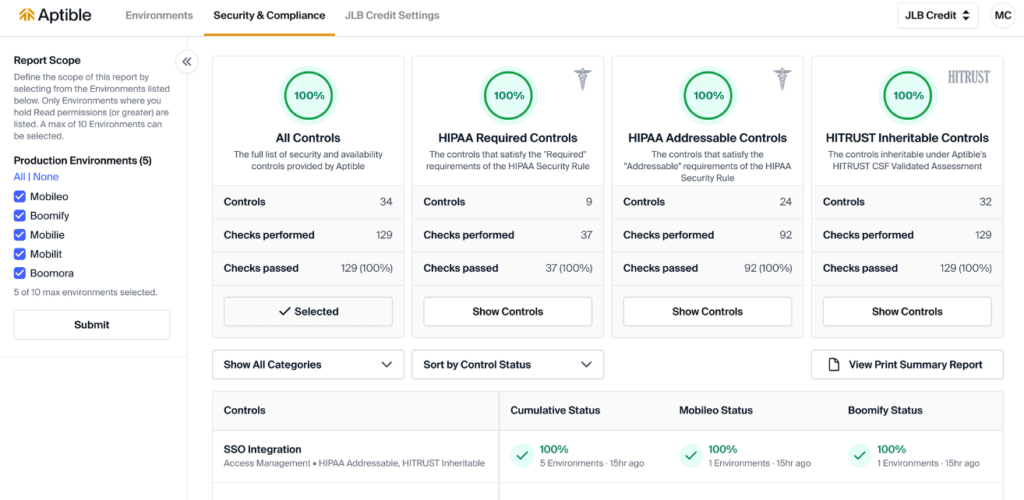The height and width of the screenshot is (500, 1024).
Task: Open View Print Summary Report
Action: pos(908,365)
